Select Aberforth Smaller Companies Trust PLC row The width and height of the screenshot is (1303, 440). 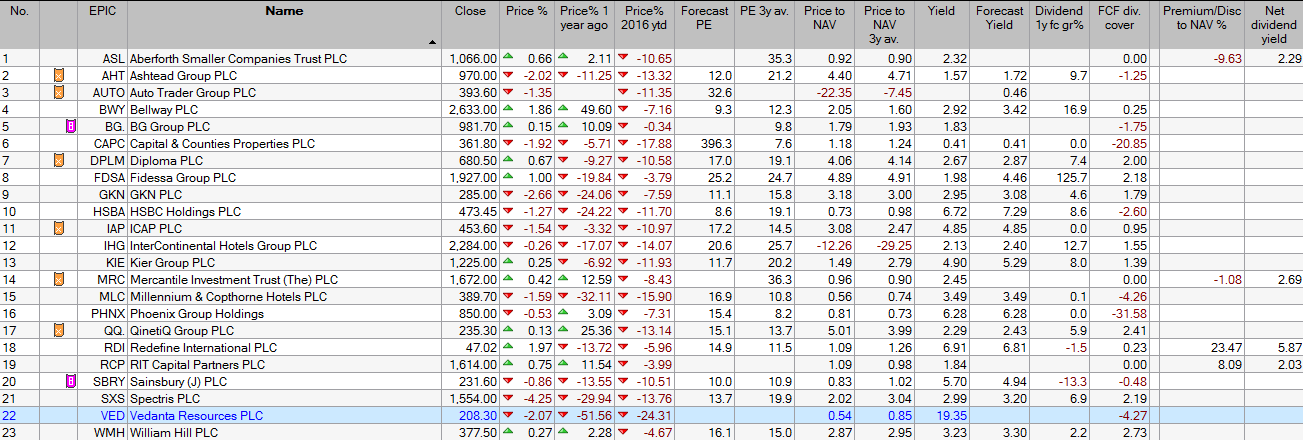(651, 59)
